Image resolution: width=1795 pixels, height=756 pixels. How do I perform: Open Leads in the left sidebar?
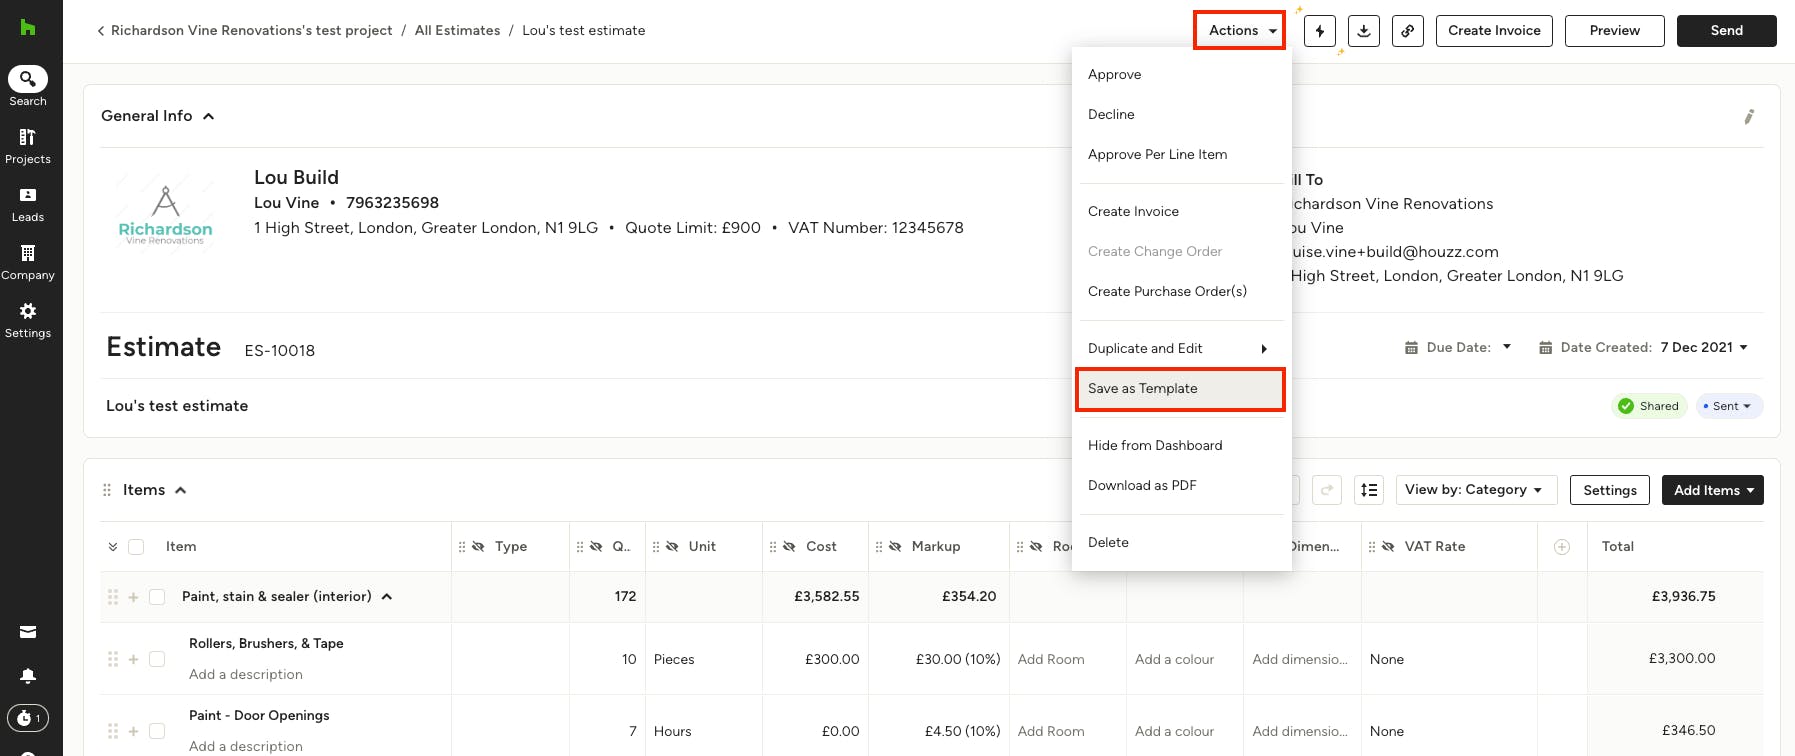tap(28, 204)
